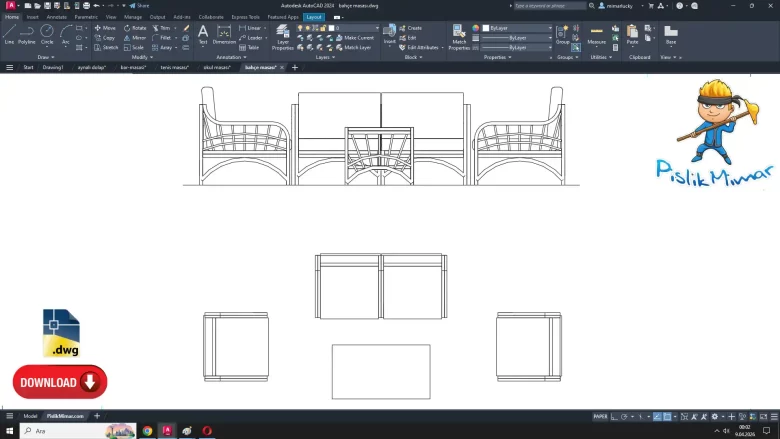The width and height of the screenshot is (780, 439).
Task: Insert a Table
Action: [249, 48]
